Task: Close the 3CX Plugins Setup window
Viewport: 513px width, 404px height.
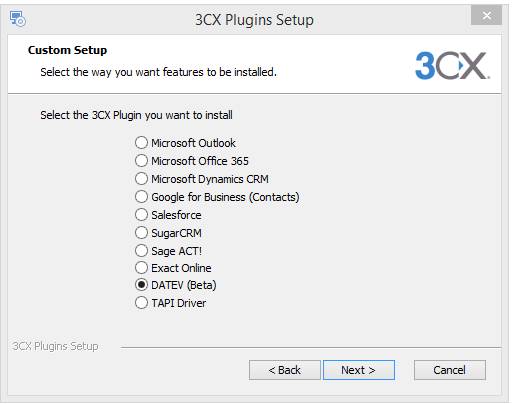Action: click(x=486, y=15)
